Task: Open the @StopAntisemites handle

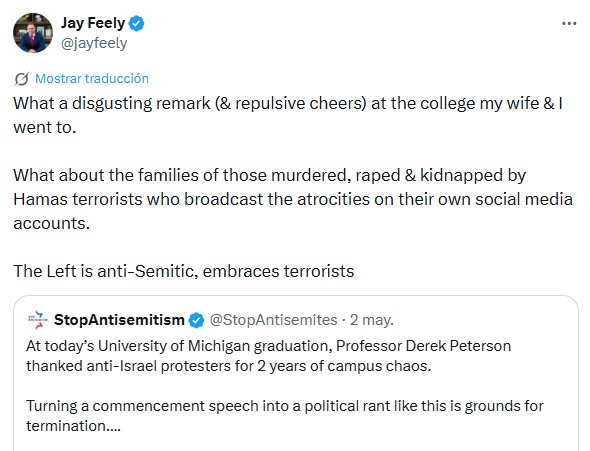Action: pos(273,320)
